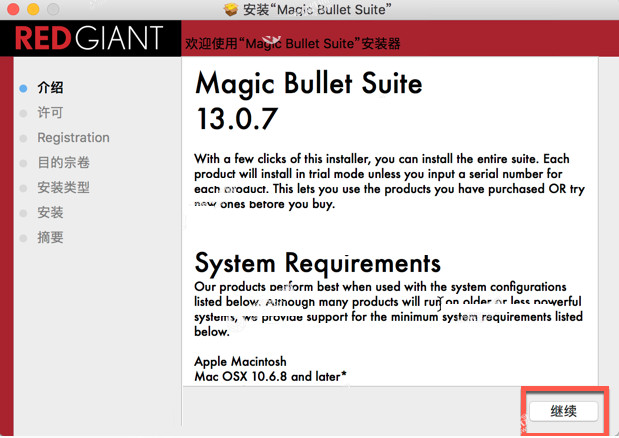619x438 pixels.
Task: Click the Red Giant logo
Action: pyautogui.click(x=89, y=39)
